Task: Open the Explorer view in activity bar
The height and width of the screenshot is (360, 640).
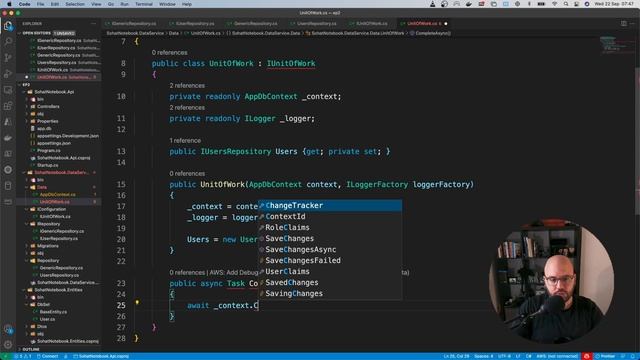Action: point(8,26)
